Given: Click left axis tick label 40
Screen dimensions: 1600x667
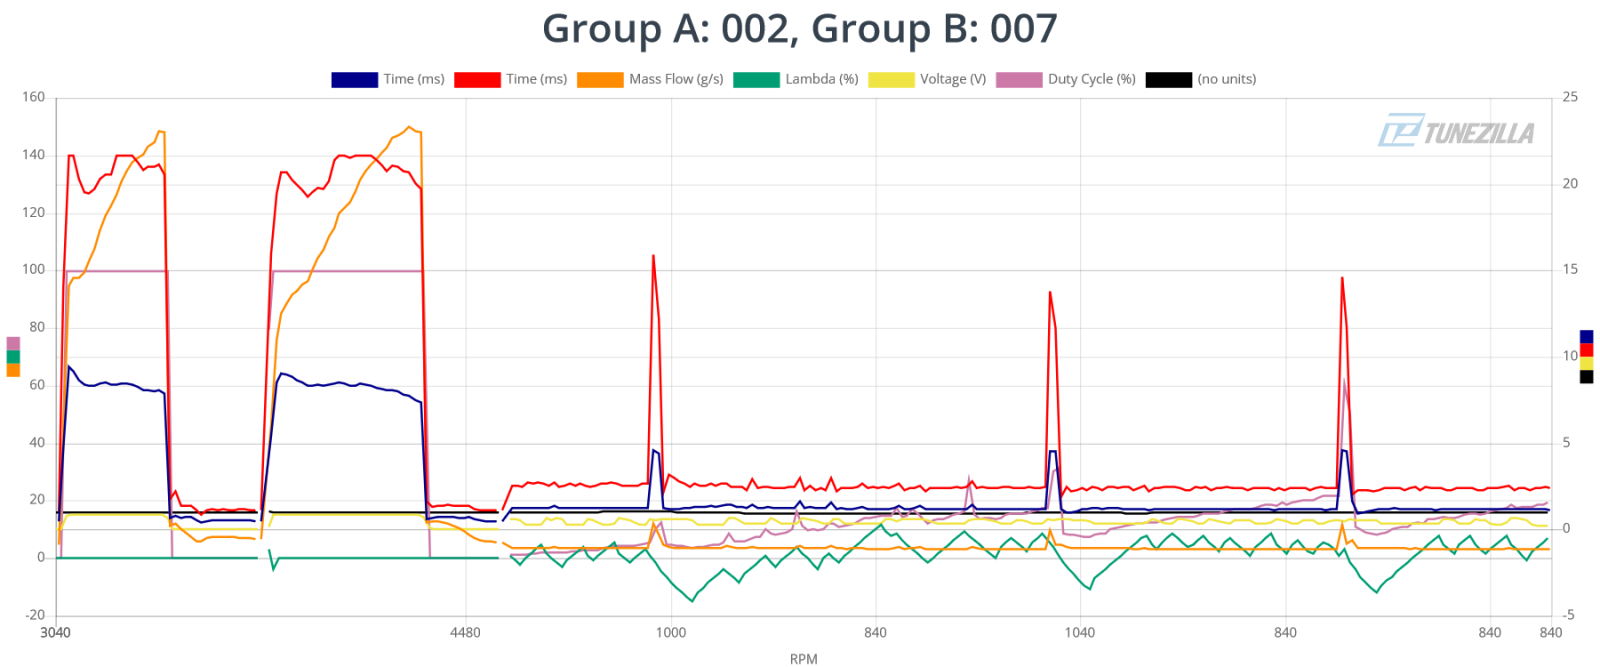Looking at the screenshot, I should [37, 442].
